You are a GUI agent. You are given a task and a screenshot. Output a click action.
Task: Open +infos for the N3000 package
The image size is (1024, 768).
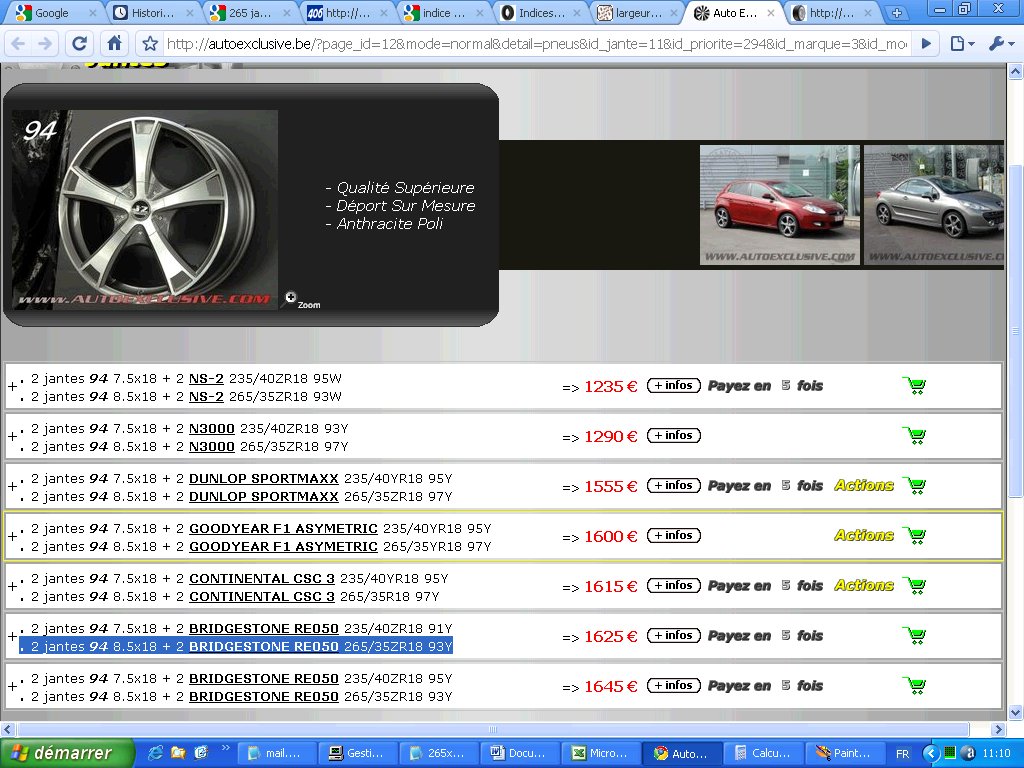tap(674, 436)
